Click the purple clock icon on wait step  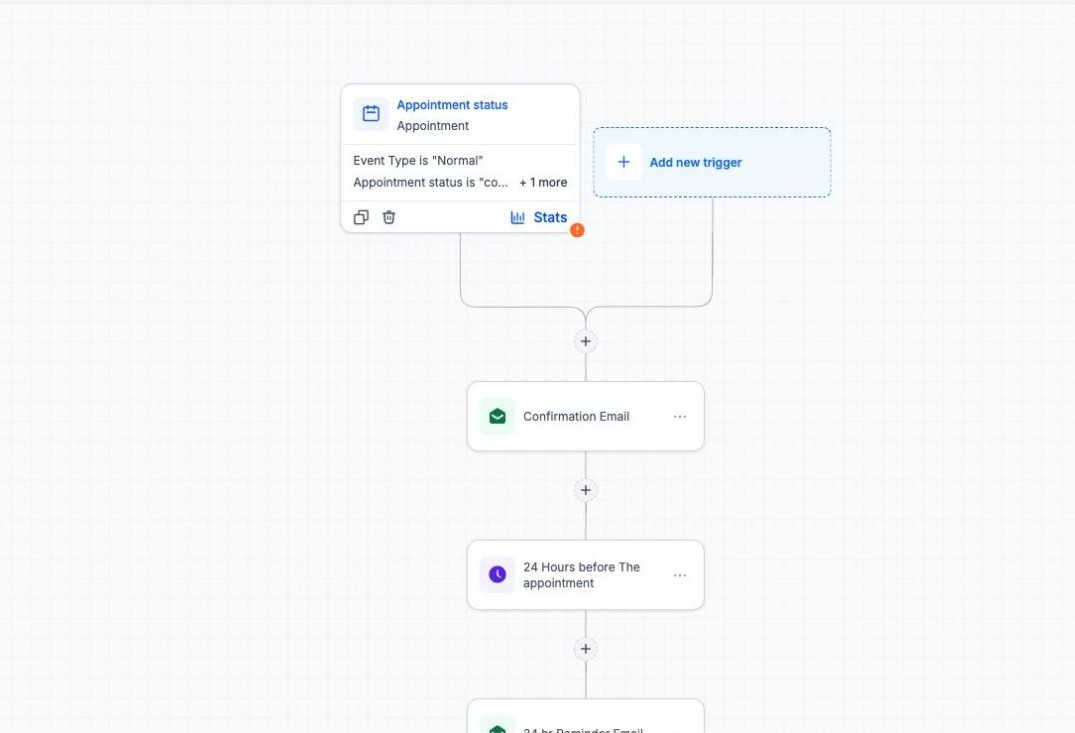498,575
